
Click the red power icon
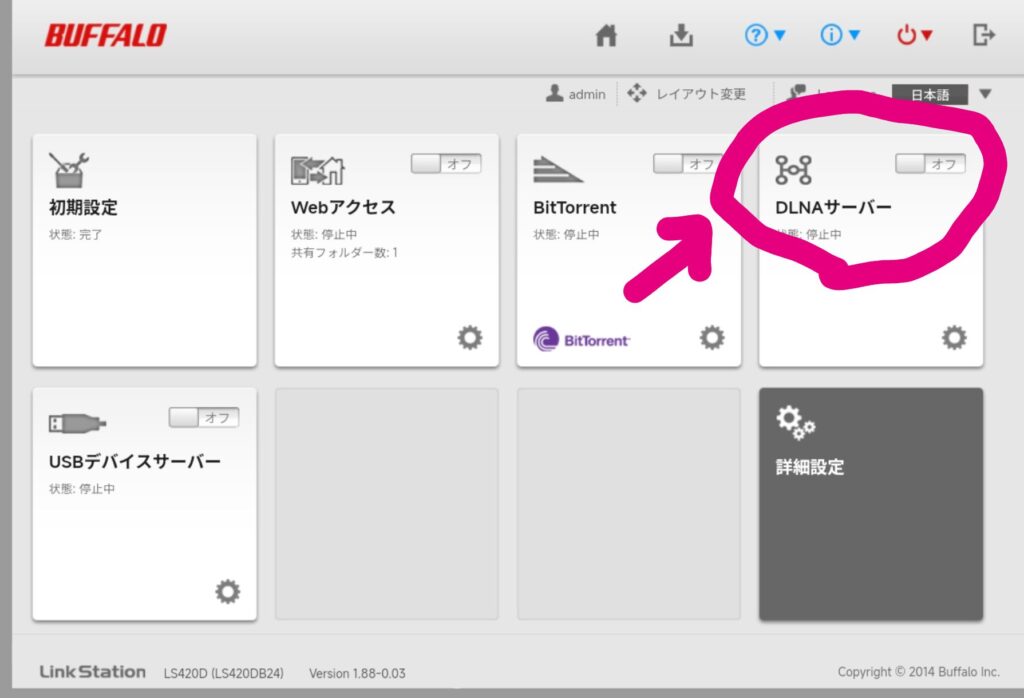point(906,35)
